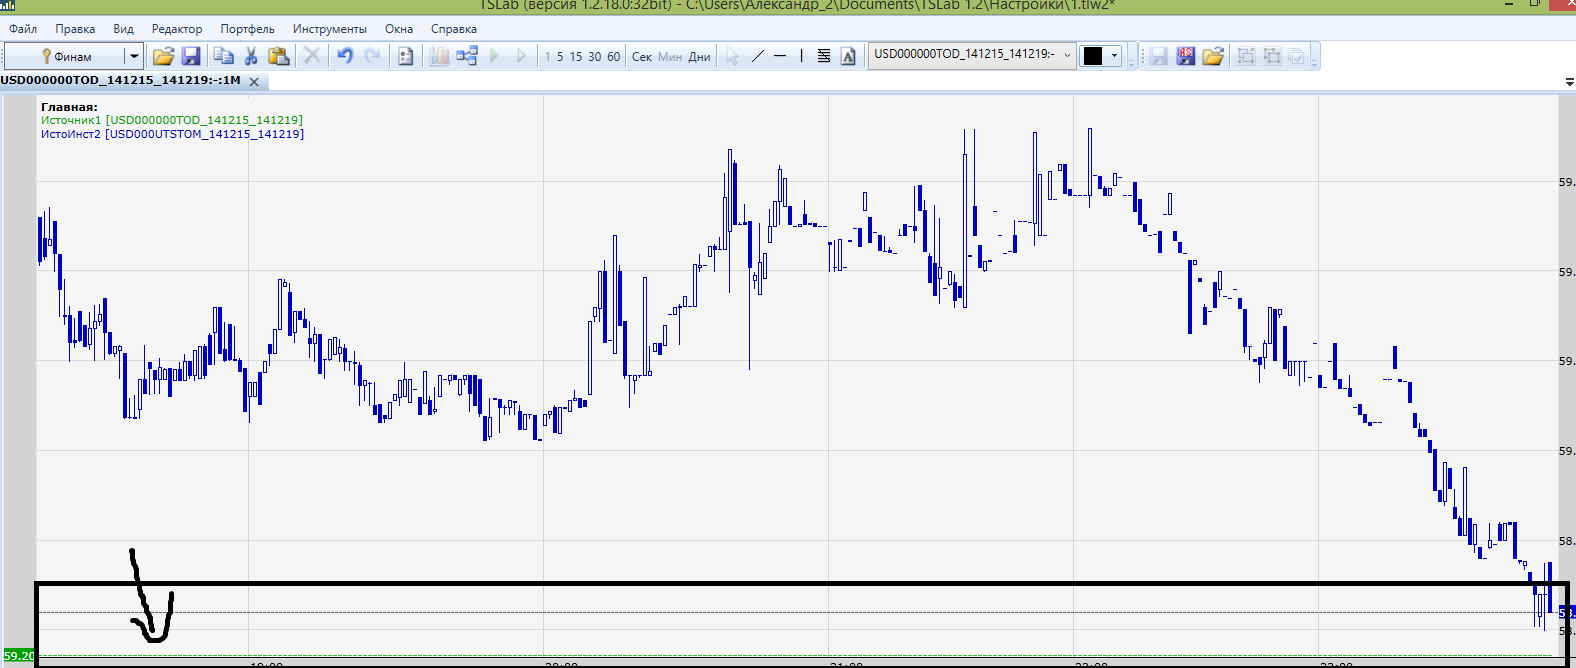Switch the timeframe unit to Сек
The image size is (1576, 668).
[641, 57]
